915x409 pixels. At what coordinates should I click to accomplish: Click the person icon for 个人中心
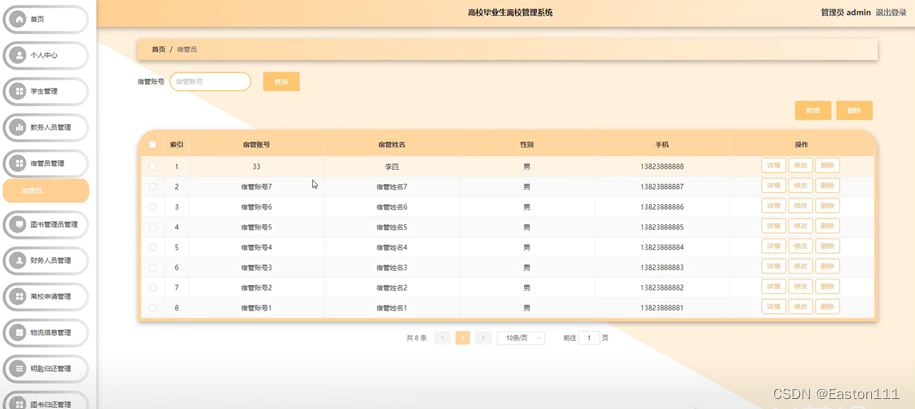[x=19, y=55]
